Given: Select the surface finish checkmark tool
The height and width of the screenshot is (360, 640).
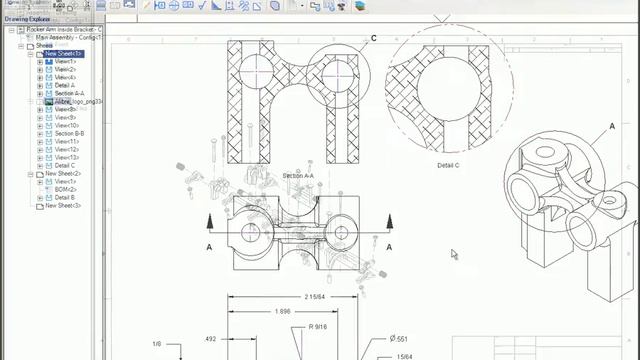Looking at the screenshot, I should click(x=202, y=6).
